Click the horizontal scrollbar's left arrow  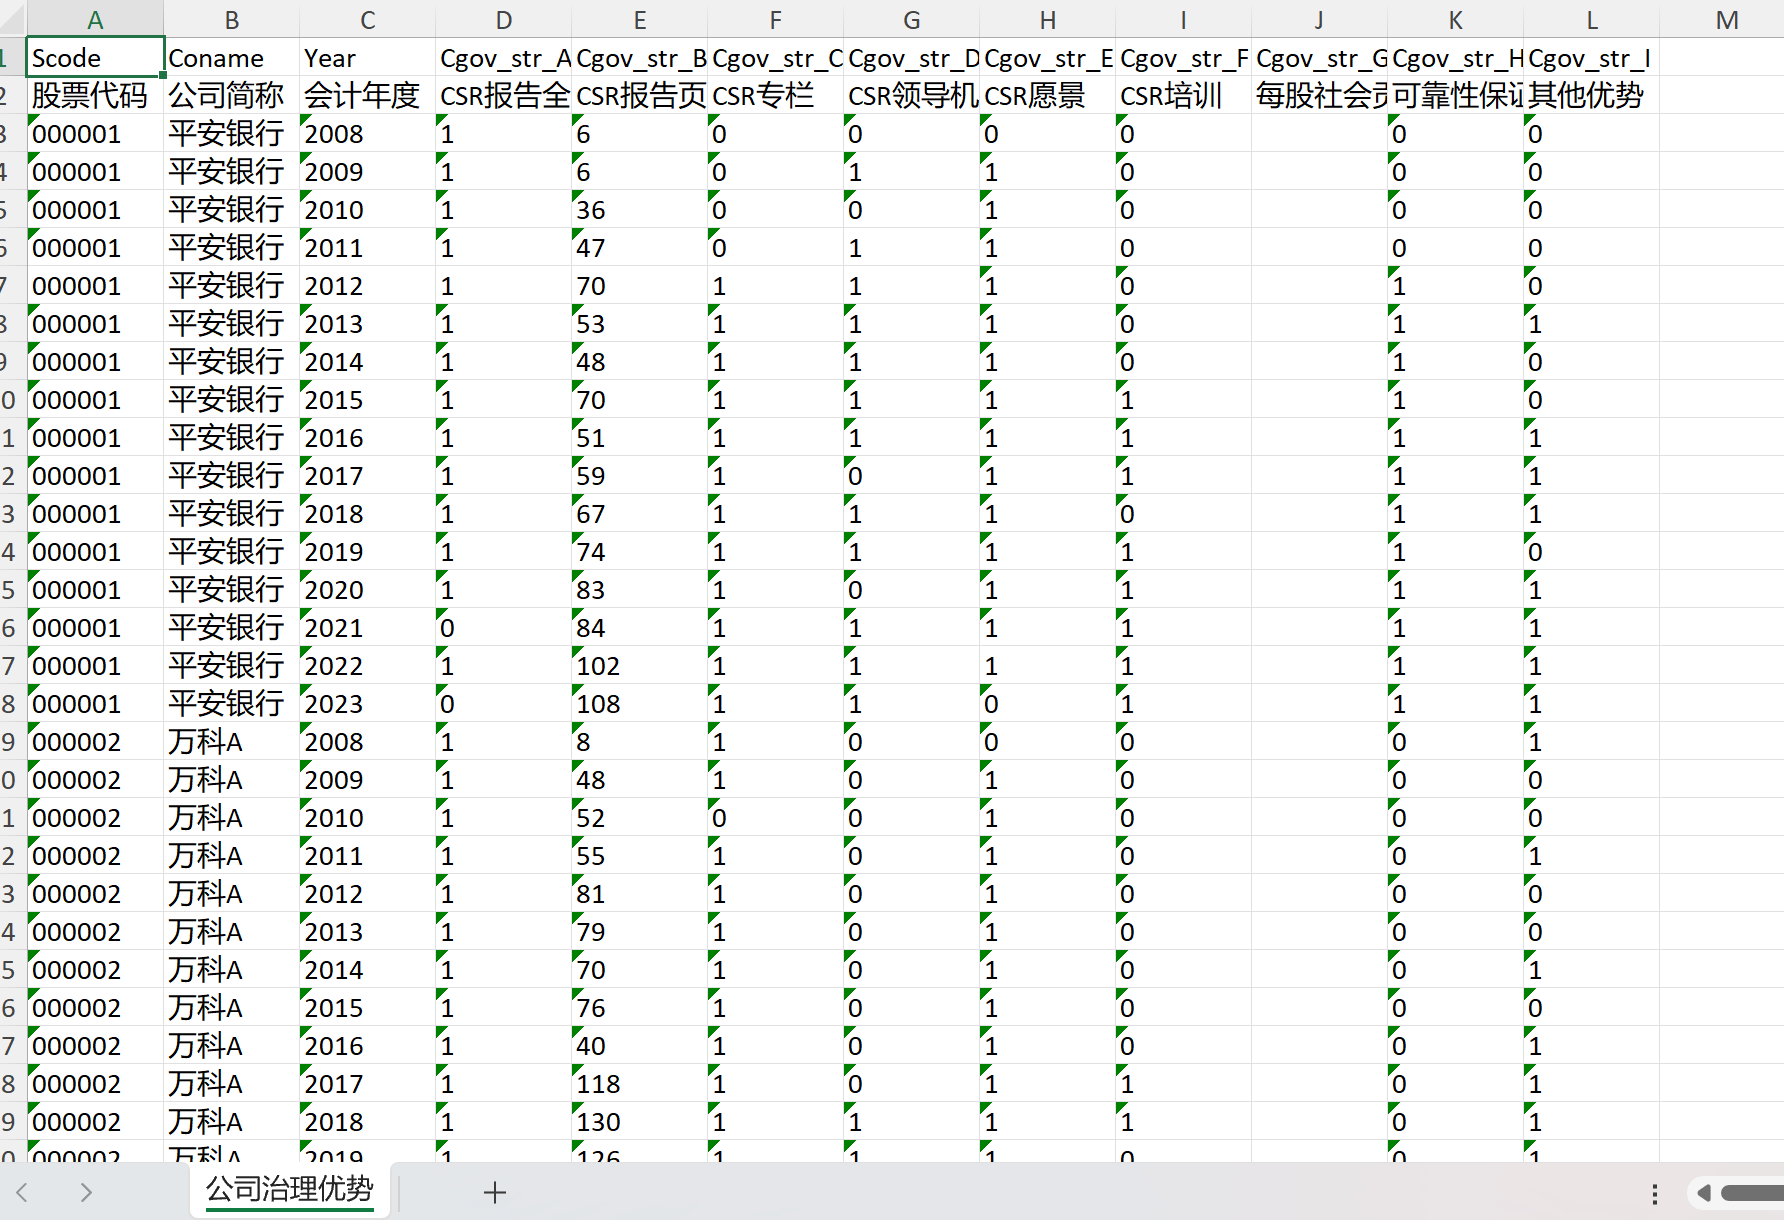point(1704,1192)
